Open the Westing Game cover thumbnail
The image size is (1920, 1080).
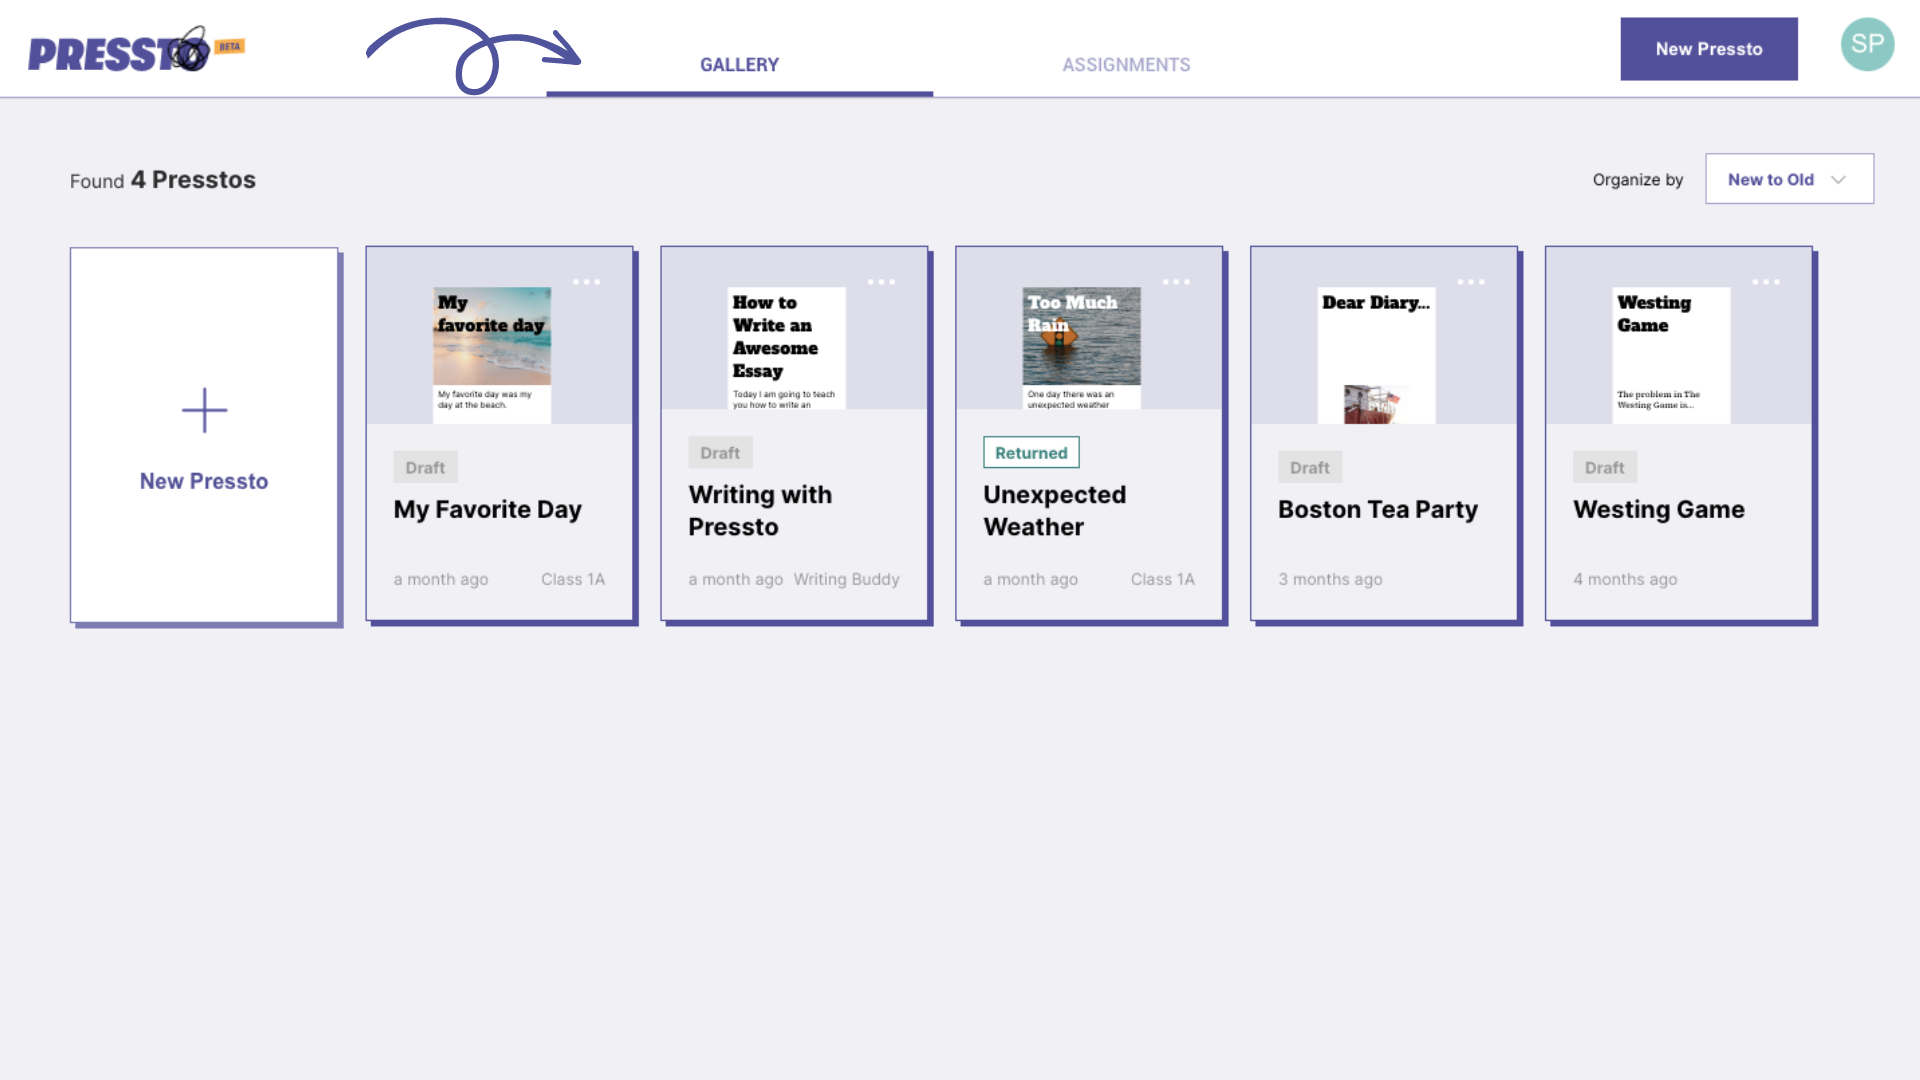point(1671,354)
